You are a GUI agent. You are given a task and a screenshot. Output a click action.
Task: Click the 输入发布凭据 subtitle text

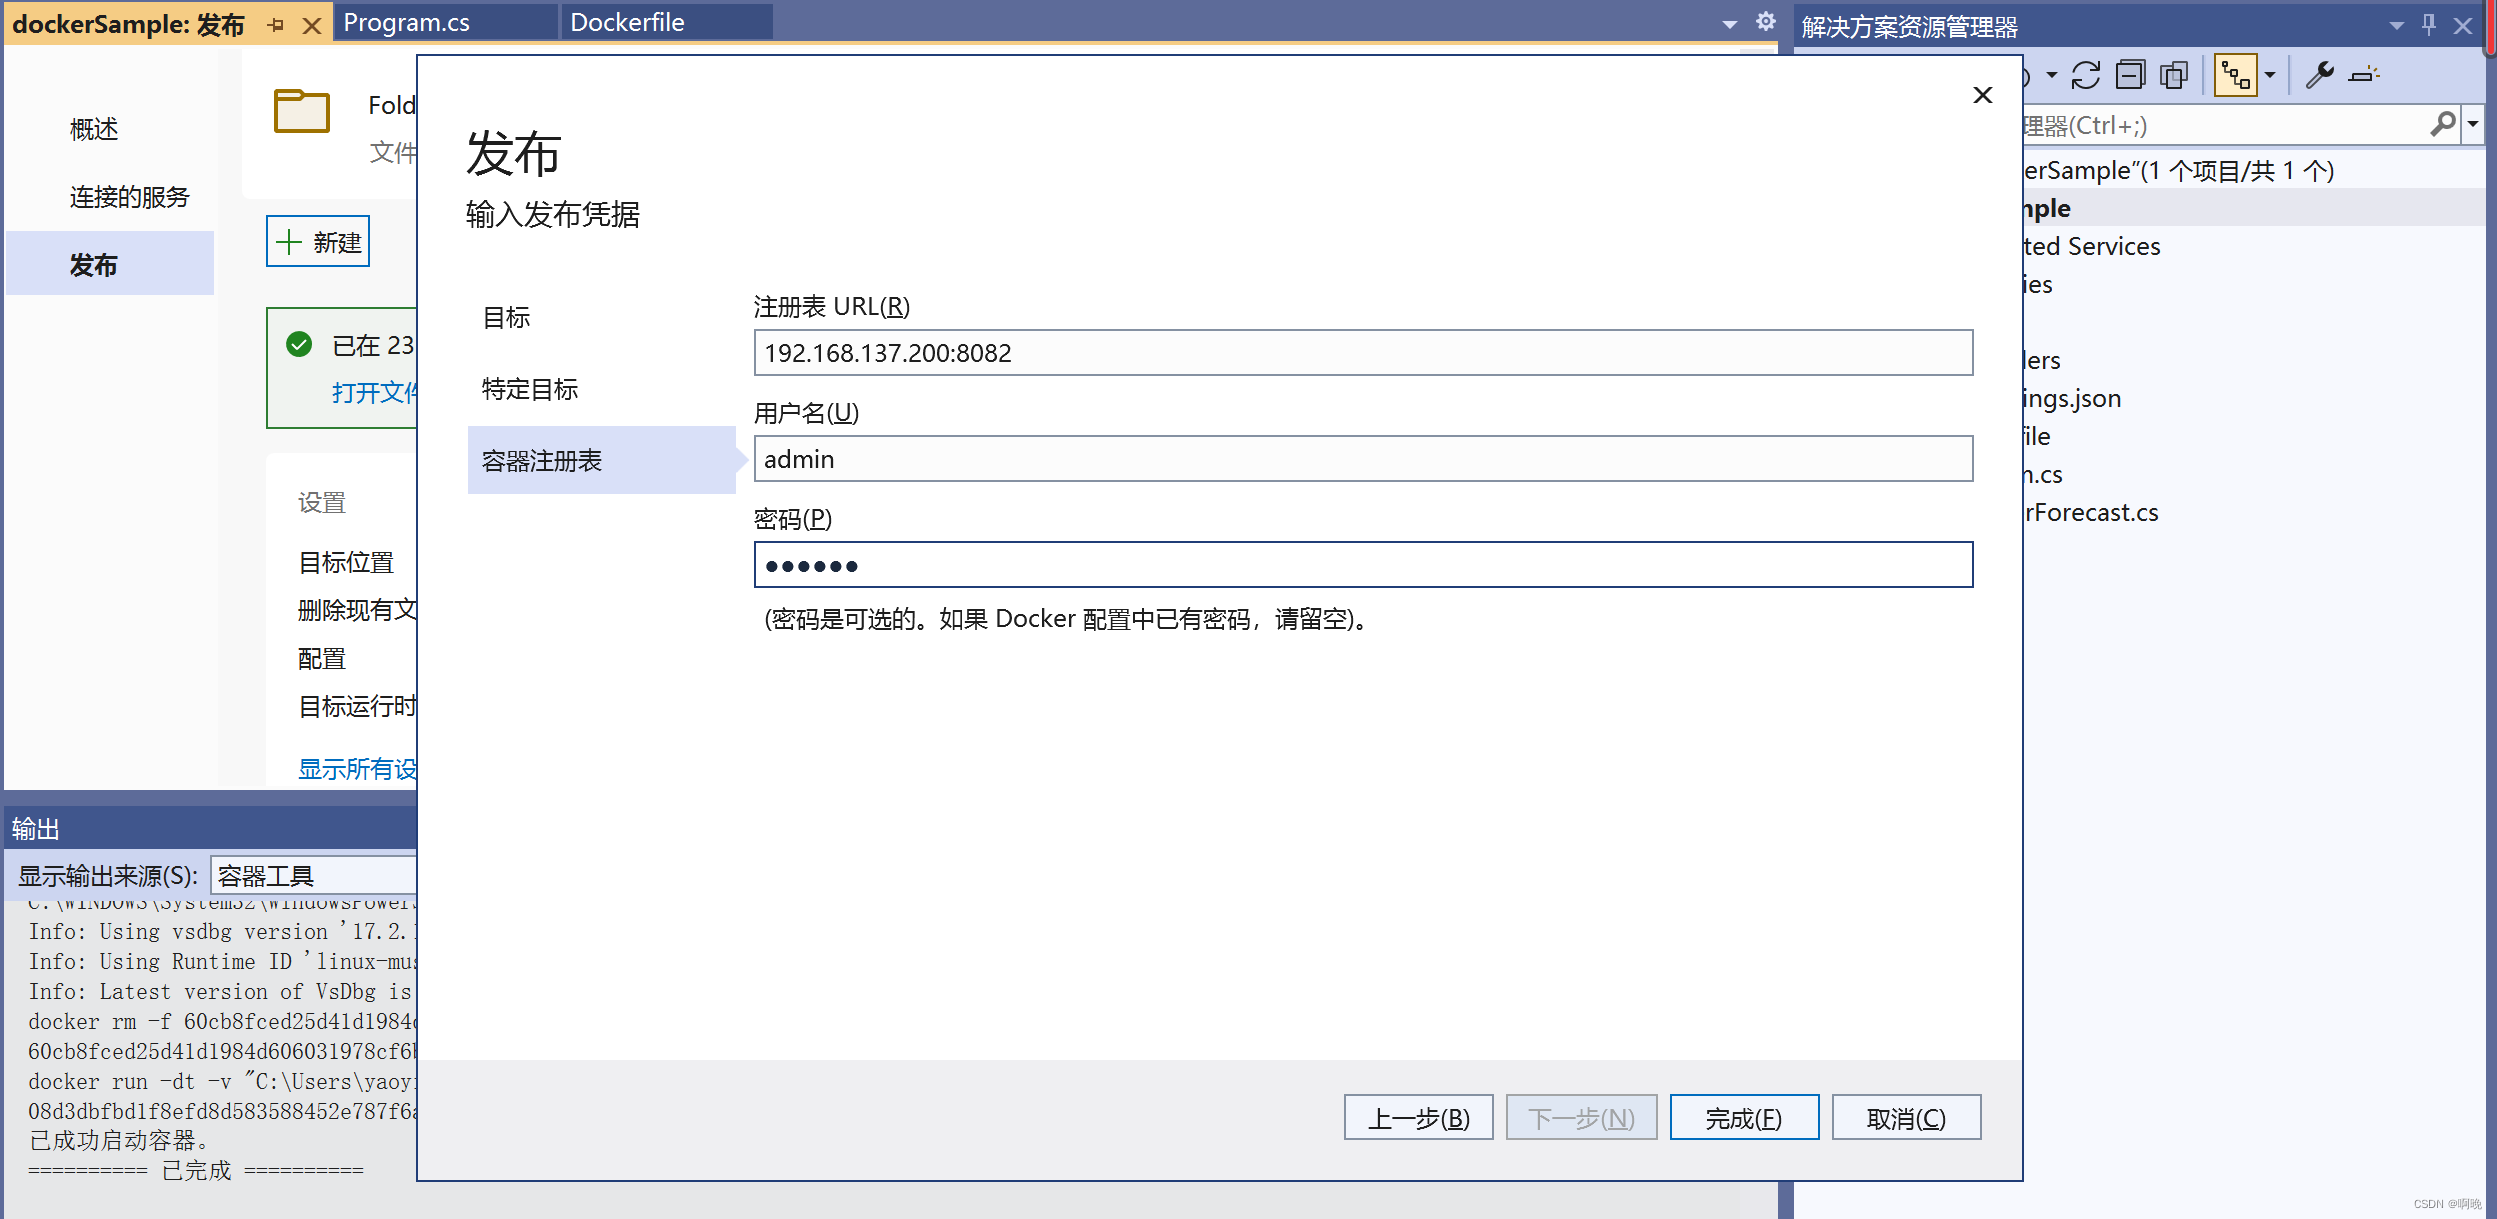pos(552,214)
